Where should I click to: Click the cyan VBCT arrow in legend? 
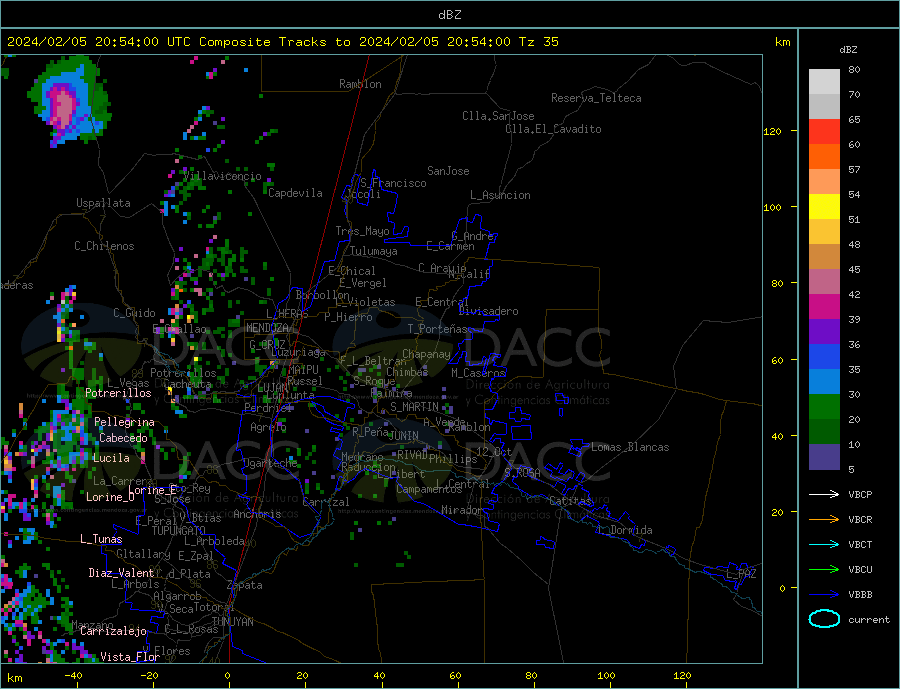tap(825, 544)
